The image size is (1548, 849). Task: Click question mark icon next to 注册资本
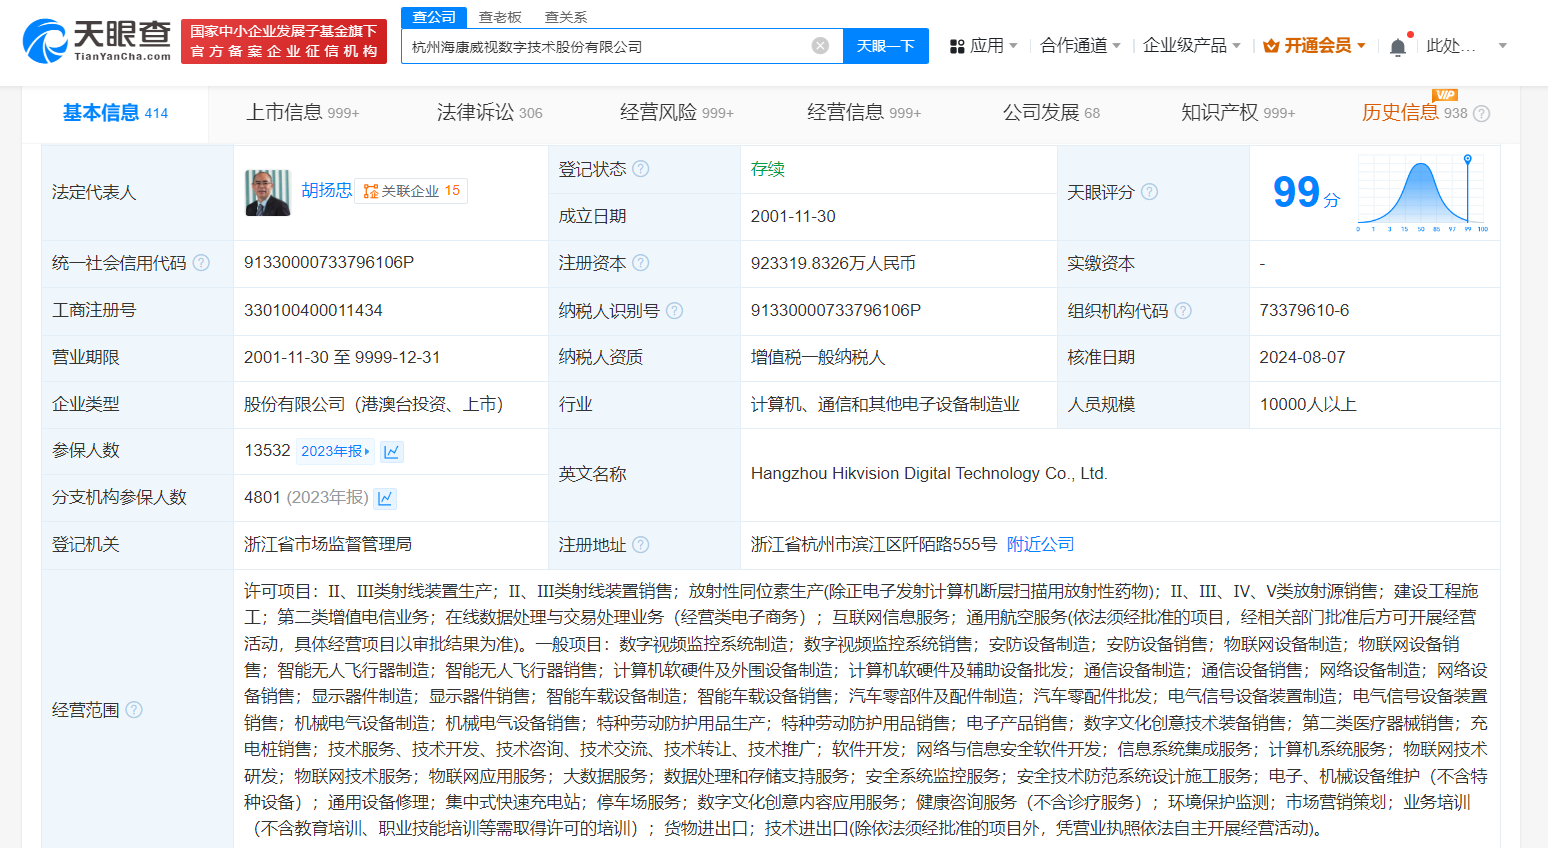642,263
